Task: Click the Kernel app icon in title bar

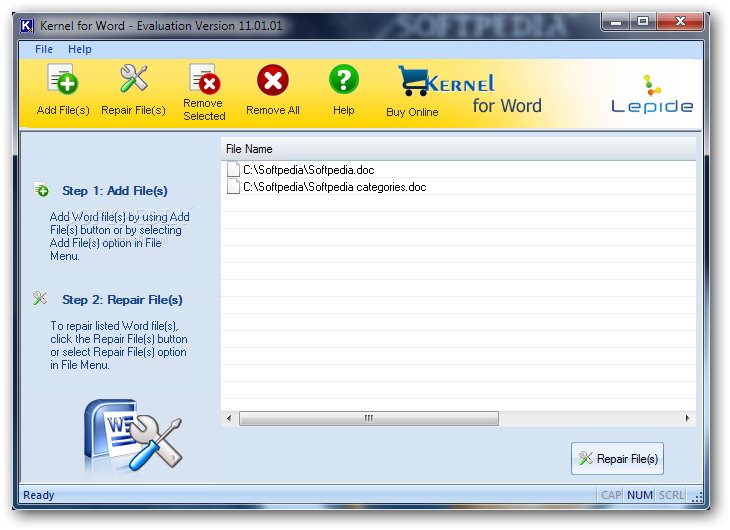Action: pos(27,26)
